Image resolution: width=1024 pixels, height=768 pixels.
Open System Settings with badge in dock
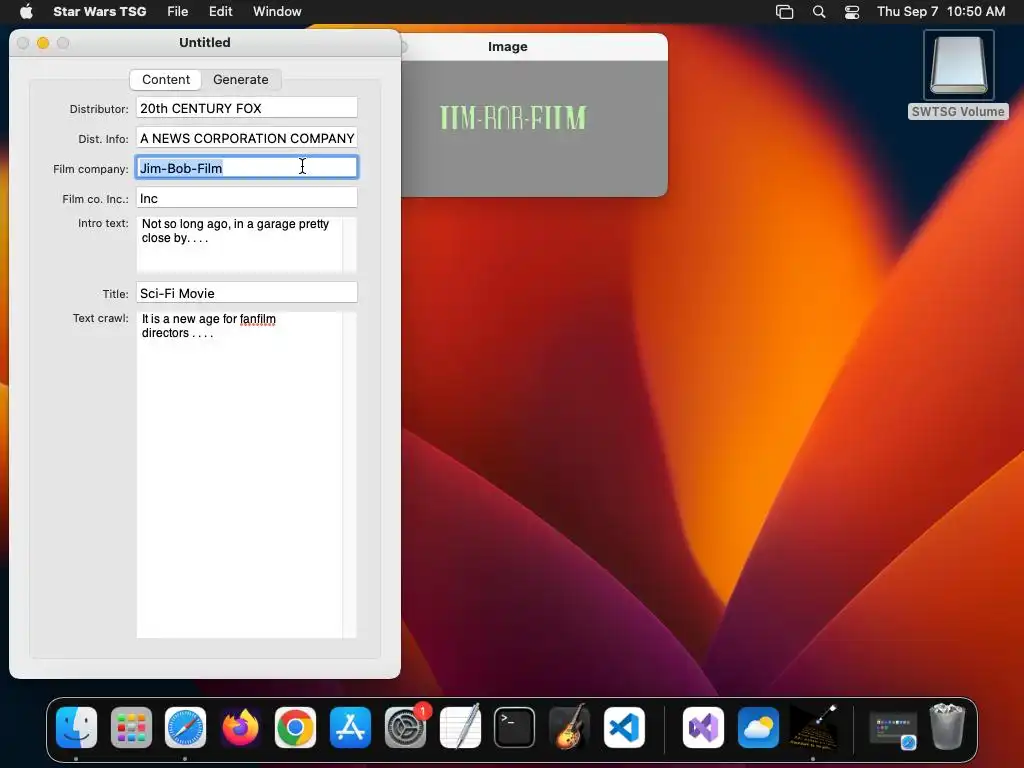[406, 727]
